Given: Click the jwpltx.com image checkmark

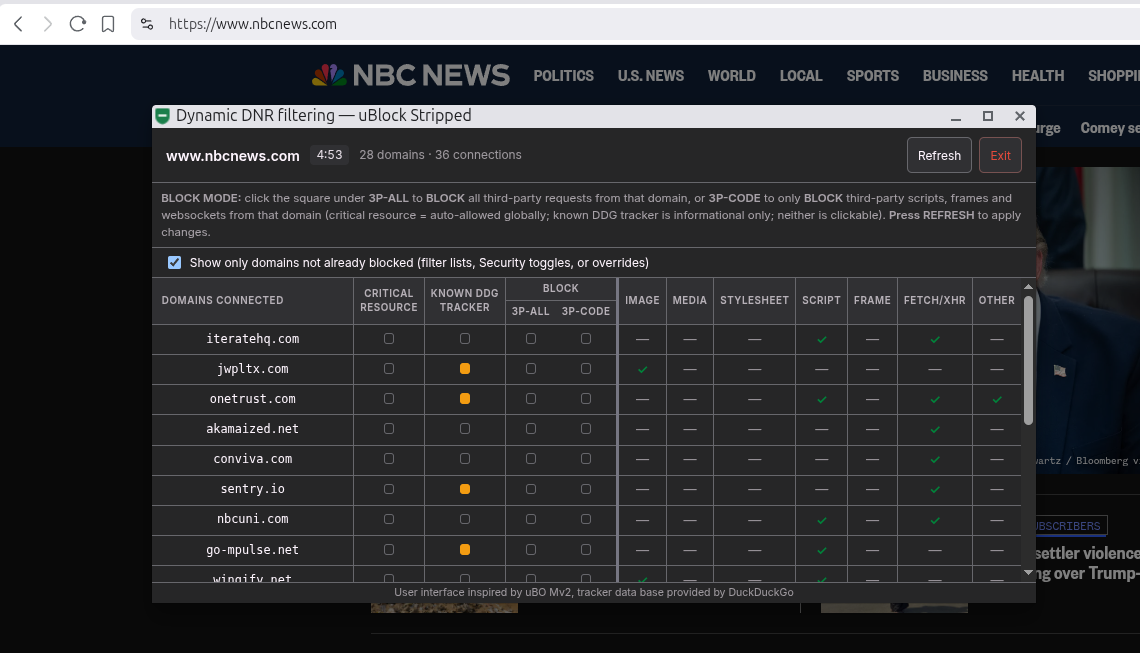Looking at the screenshot, I should 642,369.
